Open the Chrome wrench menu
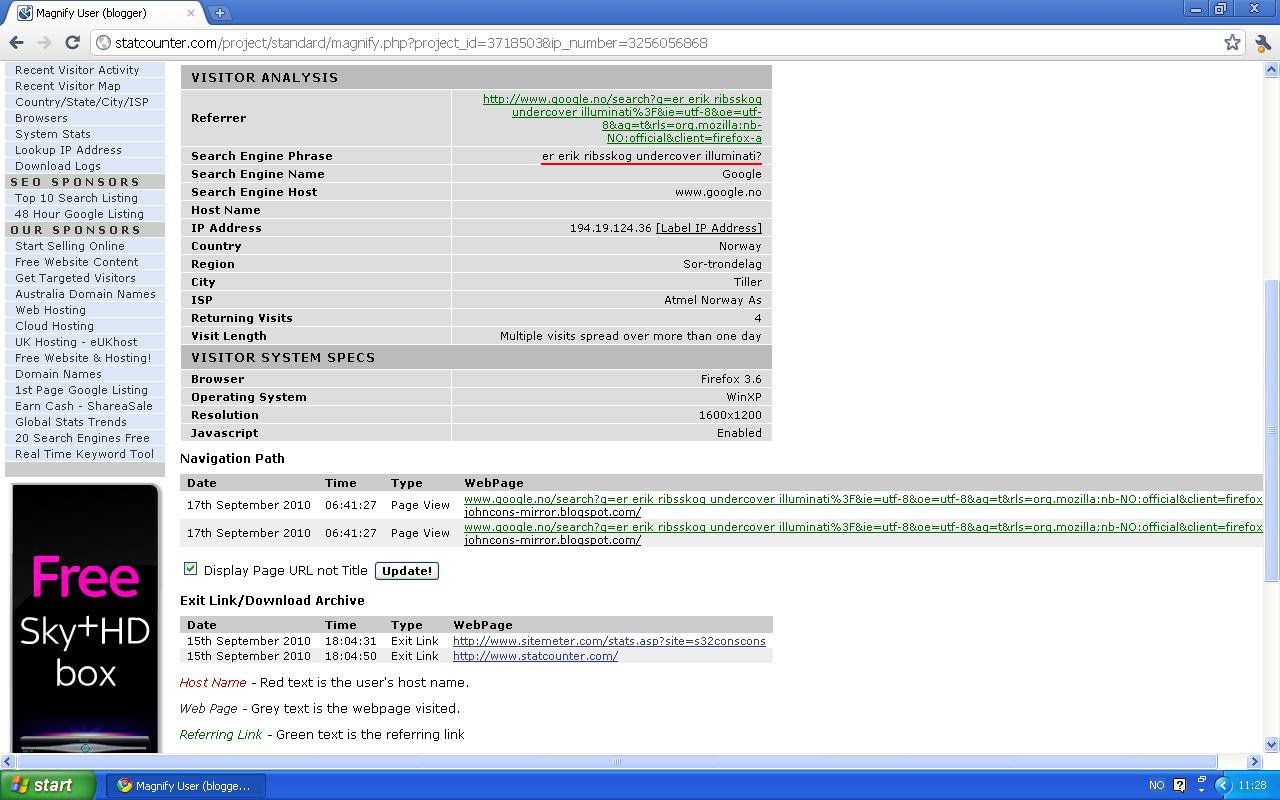 [1263, 42]
